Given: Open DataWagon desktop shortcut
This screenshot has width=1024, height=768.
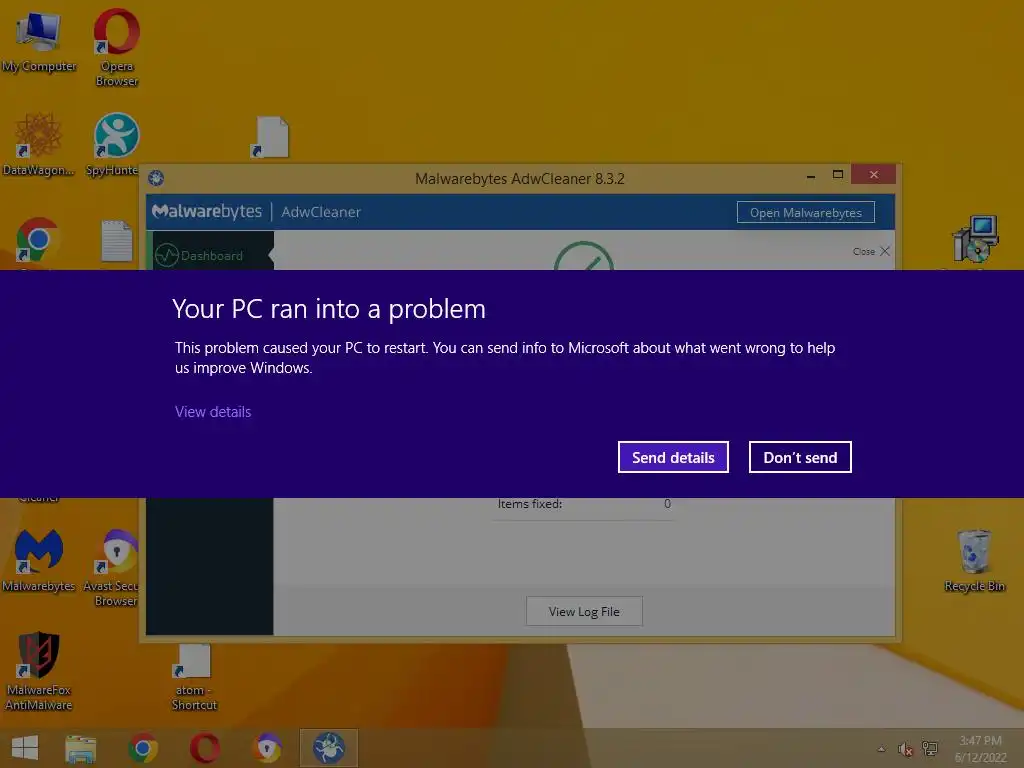Looking at the screenshot, I should click(x=39, y=145).
